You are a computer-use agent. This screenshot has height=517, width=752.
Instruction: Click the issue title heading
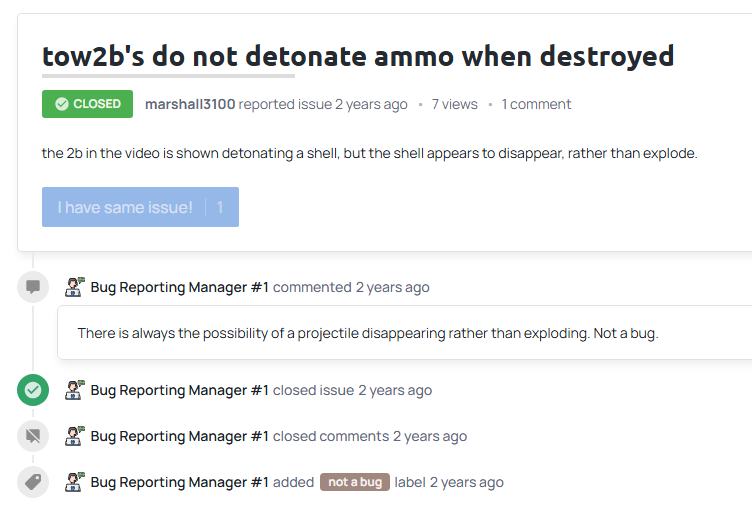click(x=358, y=56)
